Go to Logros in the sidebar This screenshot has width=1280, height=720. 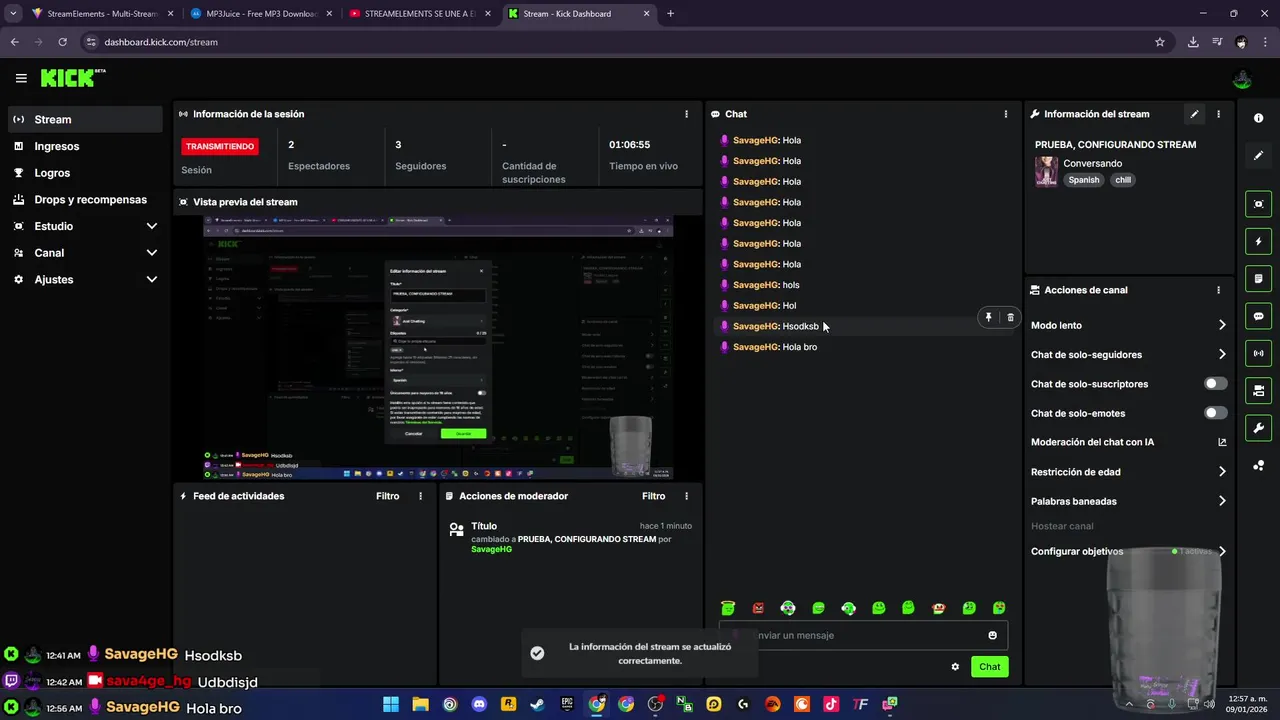(85, 173)
